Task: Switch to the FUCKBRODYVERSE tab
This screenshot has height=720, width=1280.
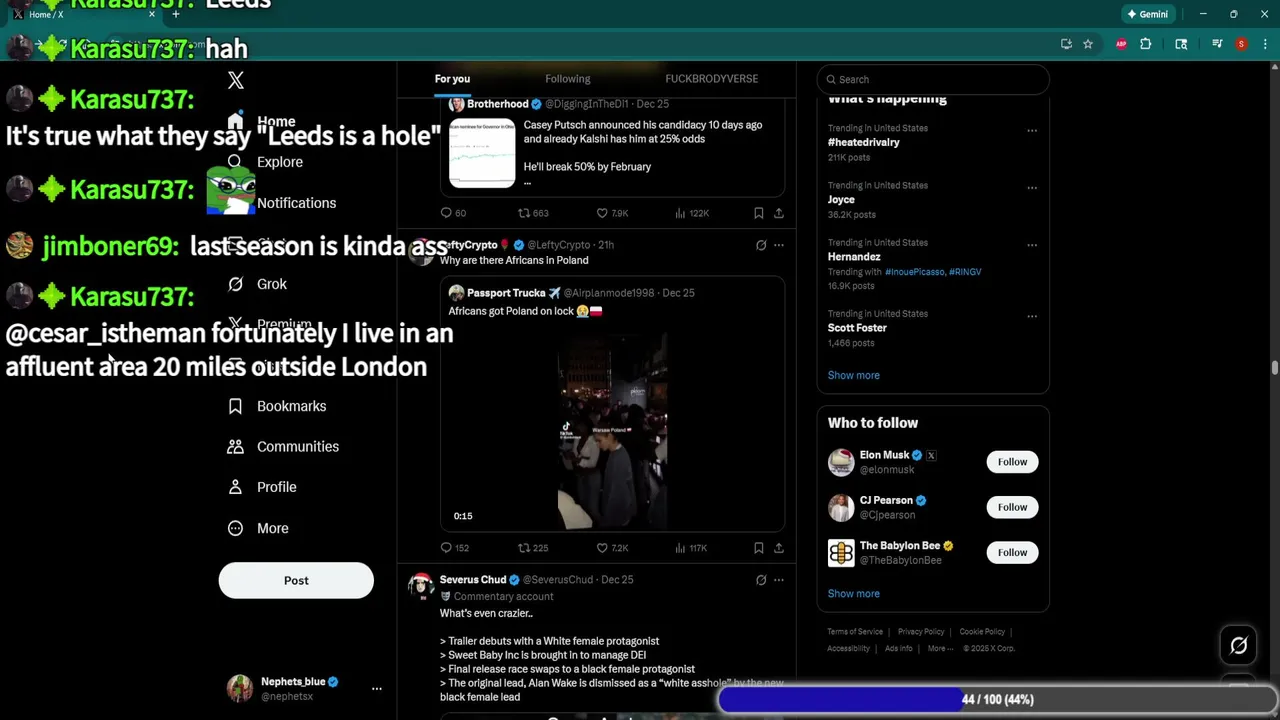Action: (712, 79)
